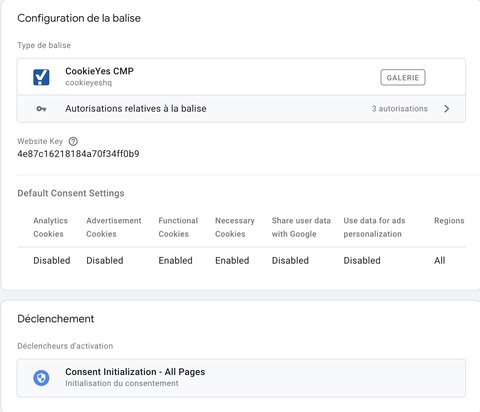Open Autorisations relatives à la balise row
Screen dimensions: 480x412
[241, 109]
